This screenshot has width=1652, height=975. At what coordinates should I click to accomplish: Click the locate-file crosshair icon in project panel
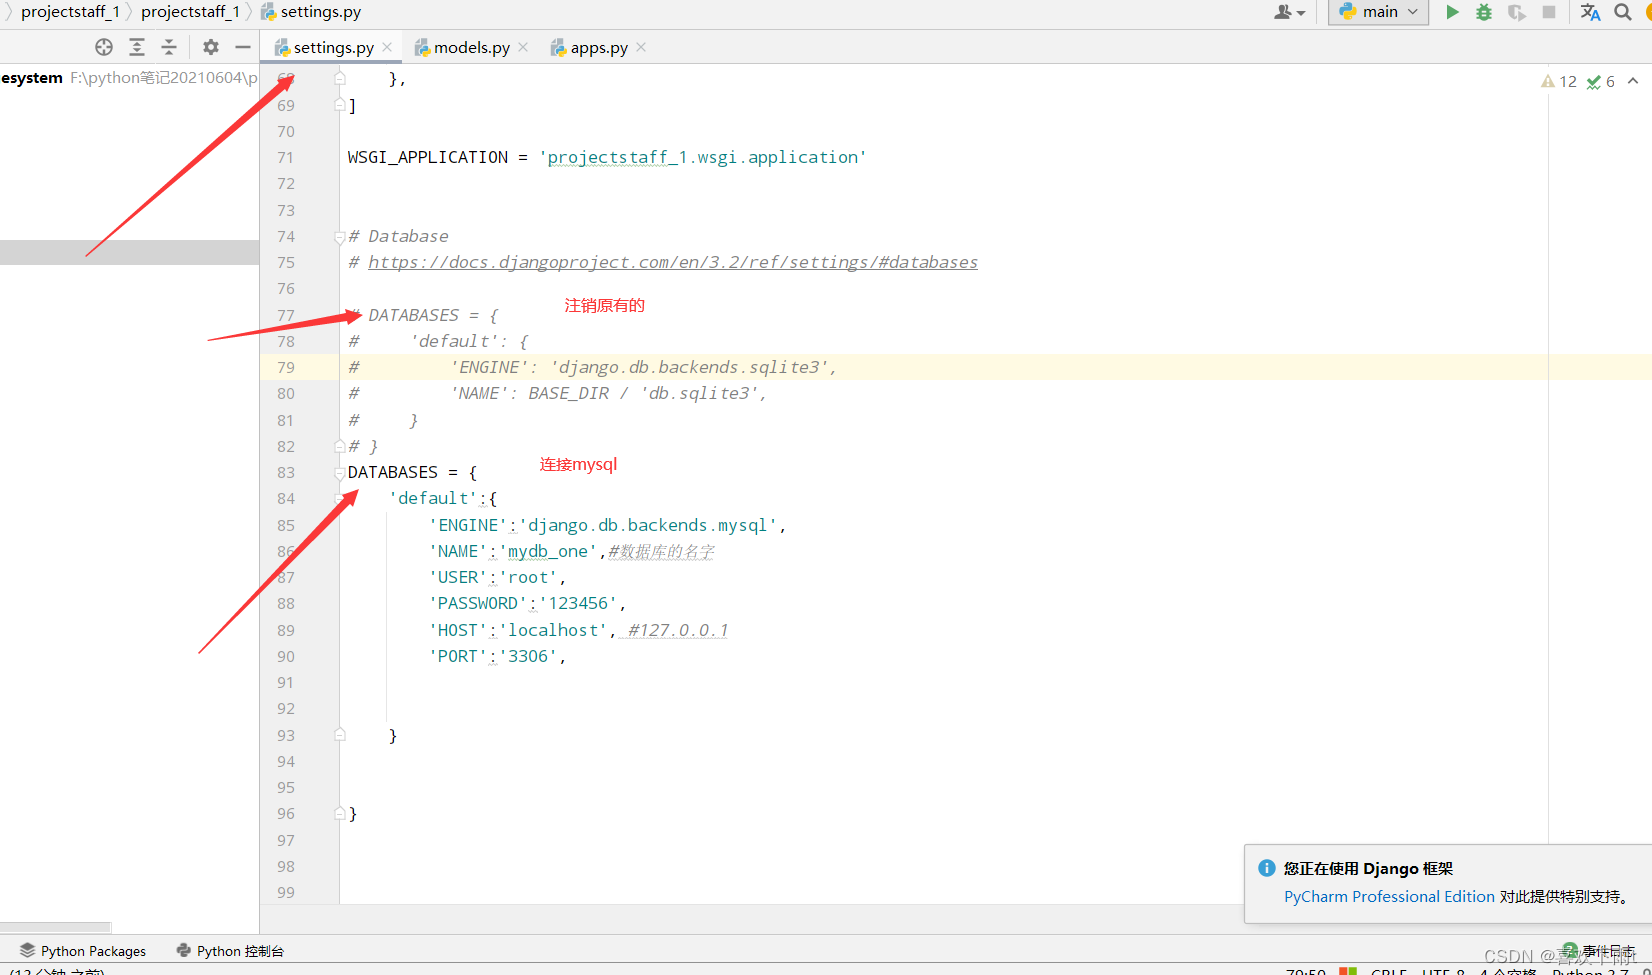click(104, 47)
